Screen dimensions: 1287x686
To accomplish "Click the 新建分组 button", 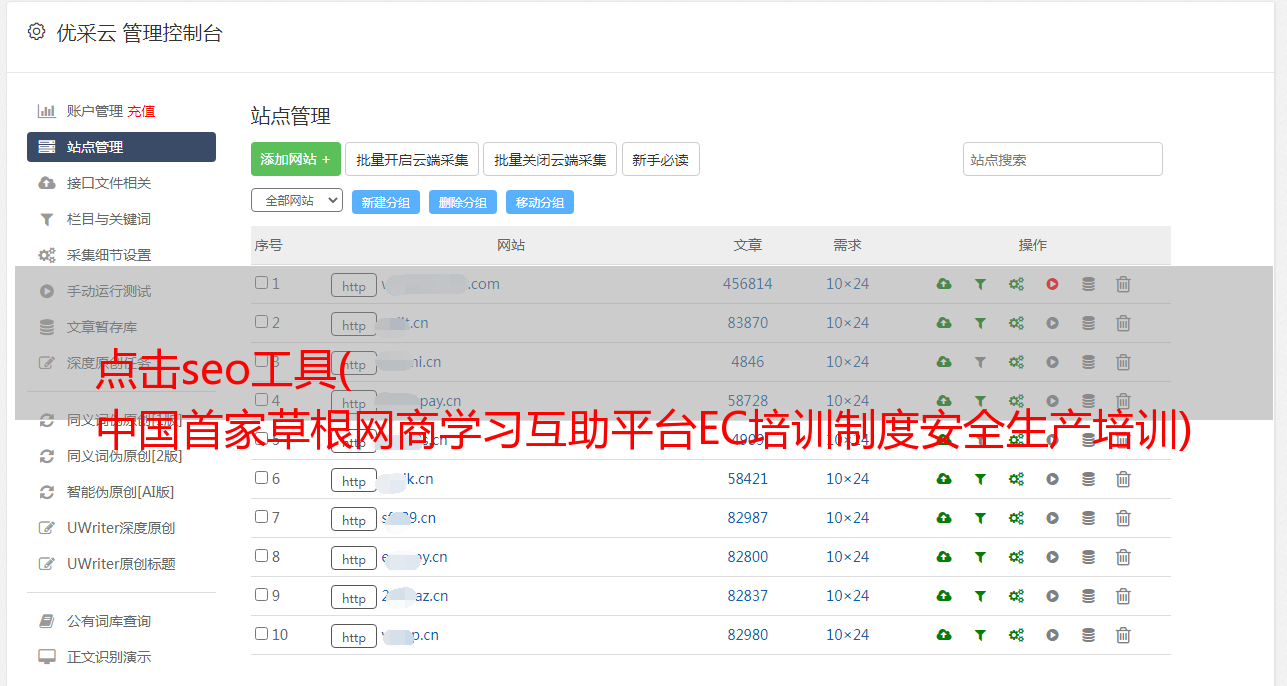I will [x=386, y=202].
